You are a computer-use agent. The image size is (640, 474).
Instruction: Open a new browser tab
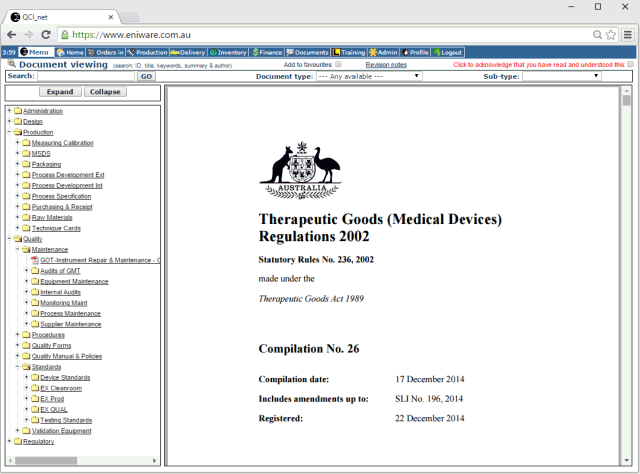click(130, 17)
